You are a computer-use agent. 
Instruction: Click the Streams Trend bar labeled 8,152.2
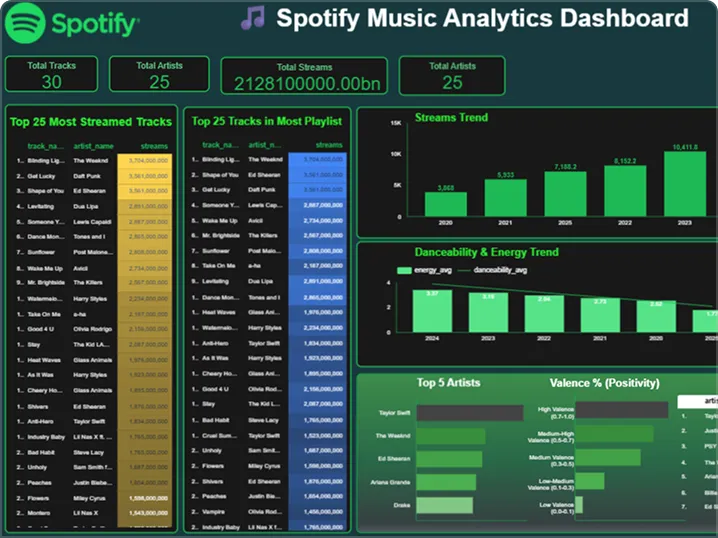[x=625, y=190]
